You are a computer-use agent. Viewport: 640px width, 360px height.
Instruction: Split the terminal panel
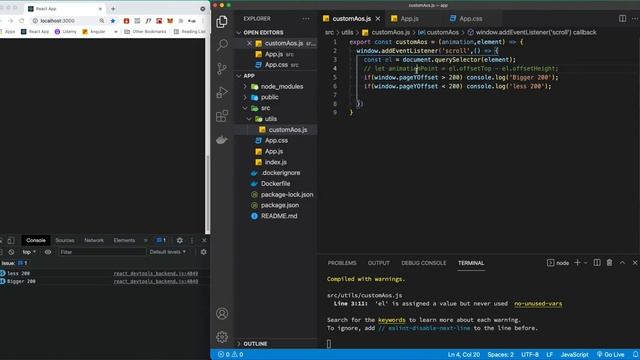click(597, 263)
